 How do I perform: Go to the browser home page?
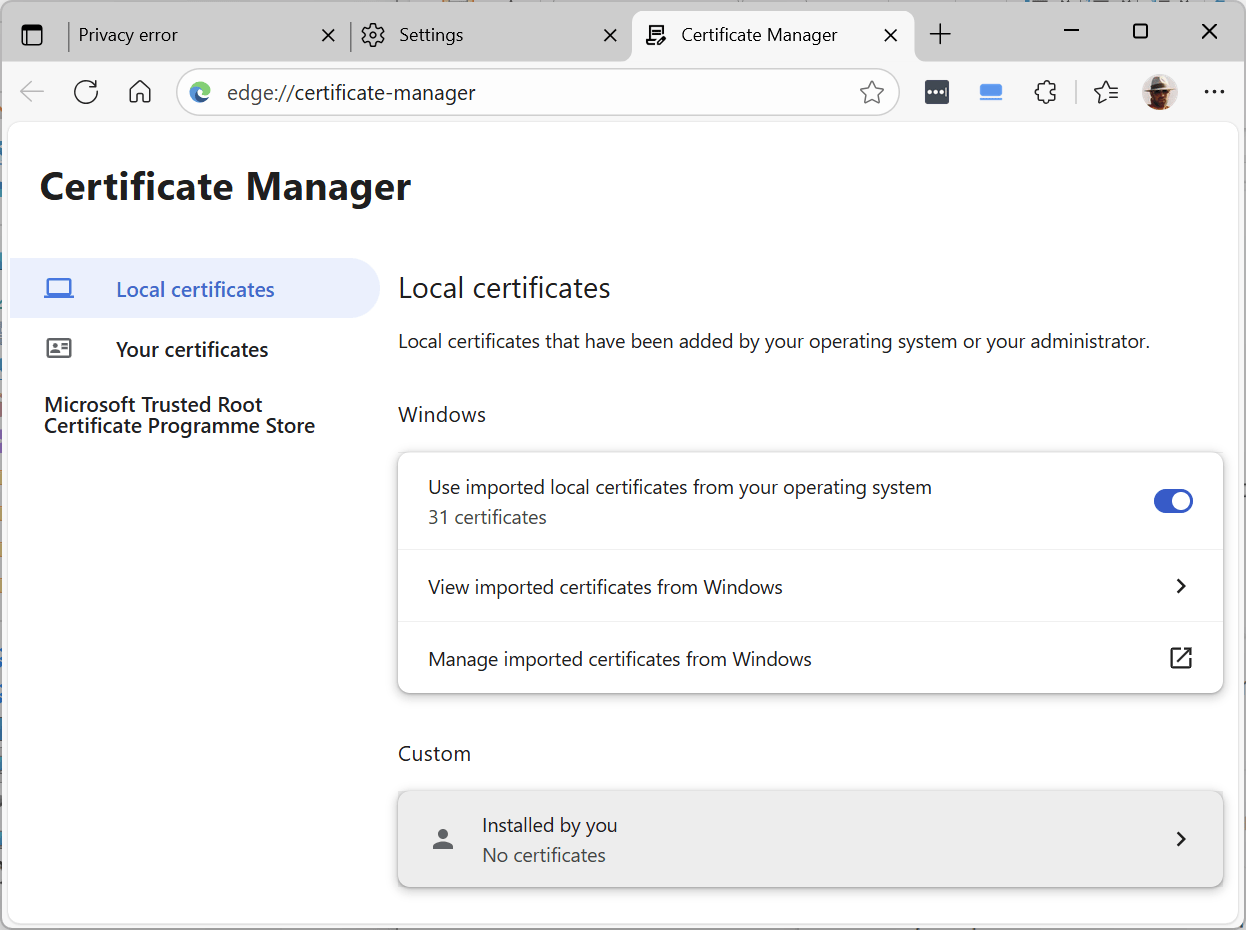click(140, 92)
